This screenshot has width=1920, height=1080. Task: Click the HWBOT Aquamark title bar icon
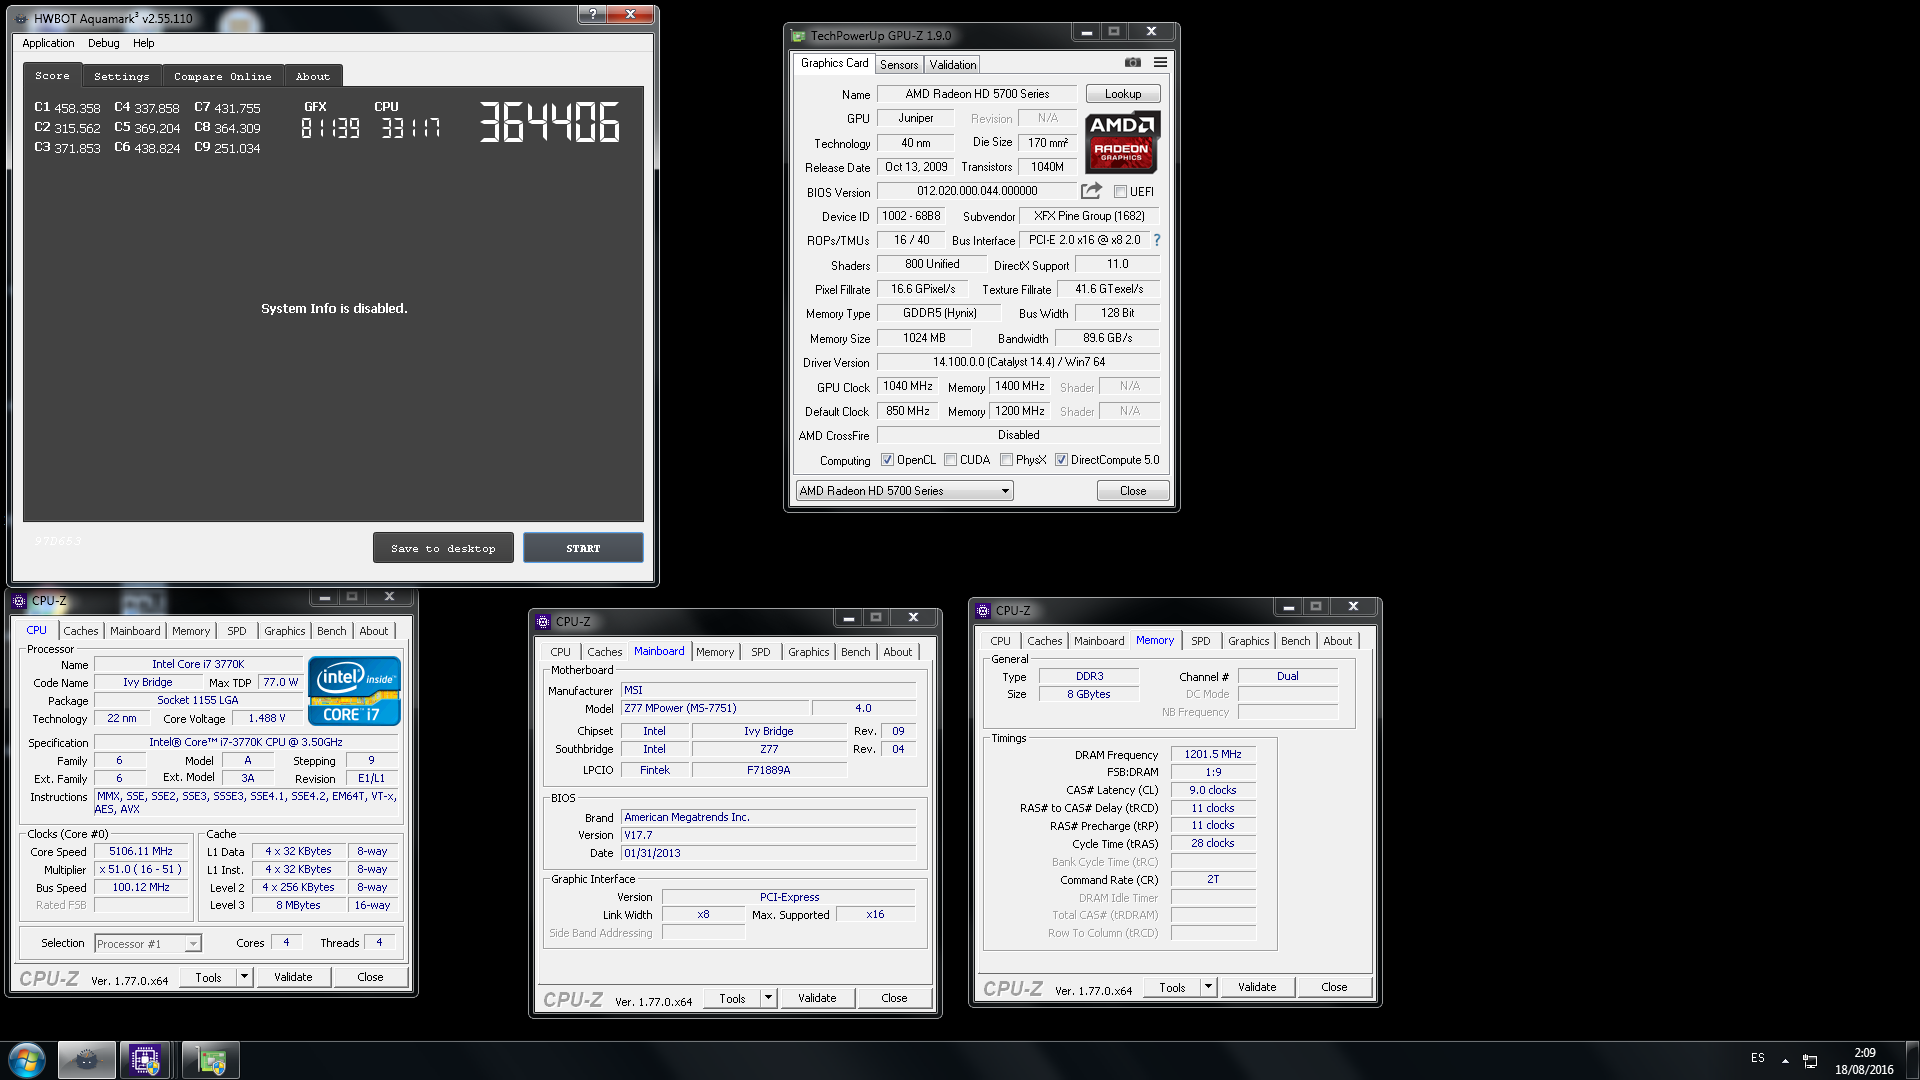21,18
